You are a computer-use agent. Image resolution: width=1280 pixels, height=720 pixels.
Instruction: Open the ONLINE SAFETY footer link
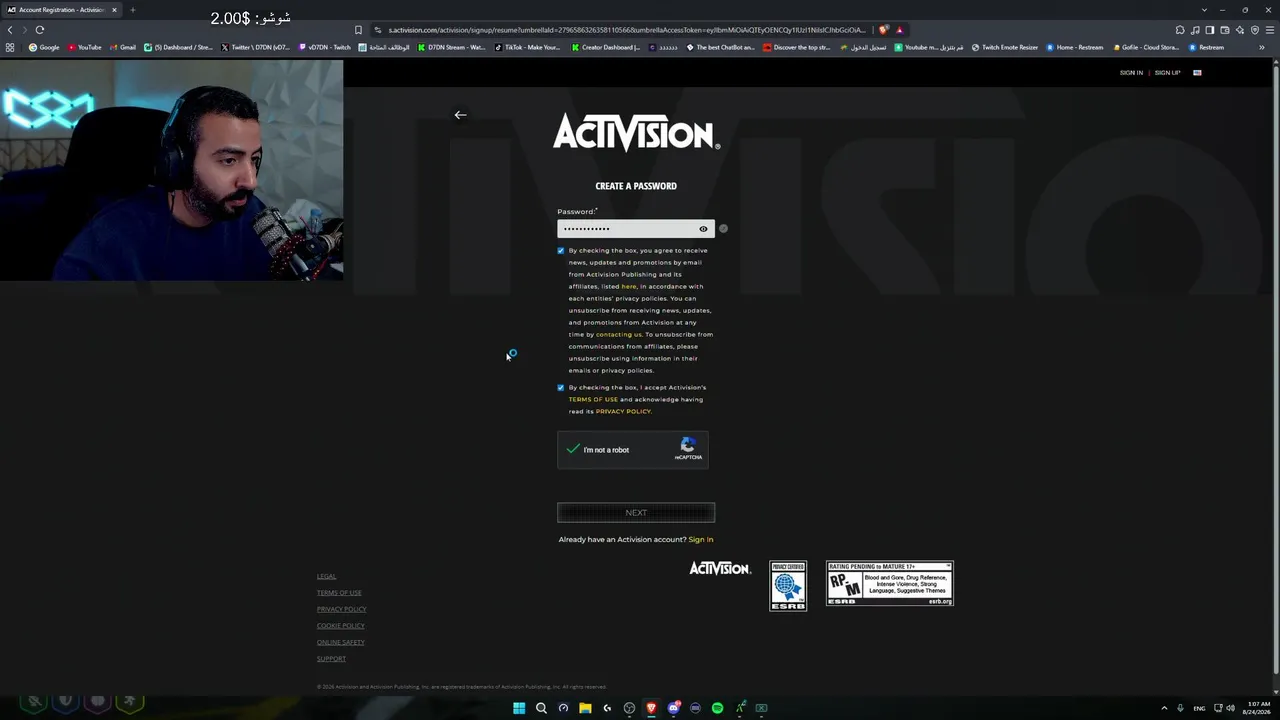click(341, 642)
